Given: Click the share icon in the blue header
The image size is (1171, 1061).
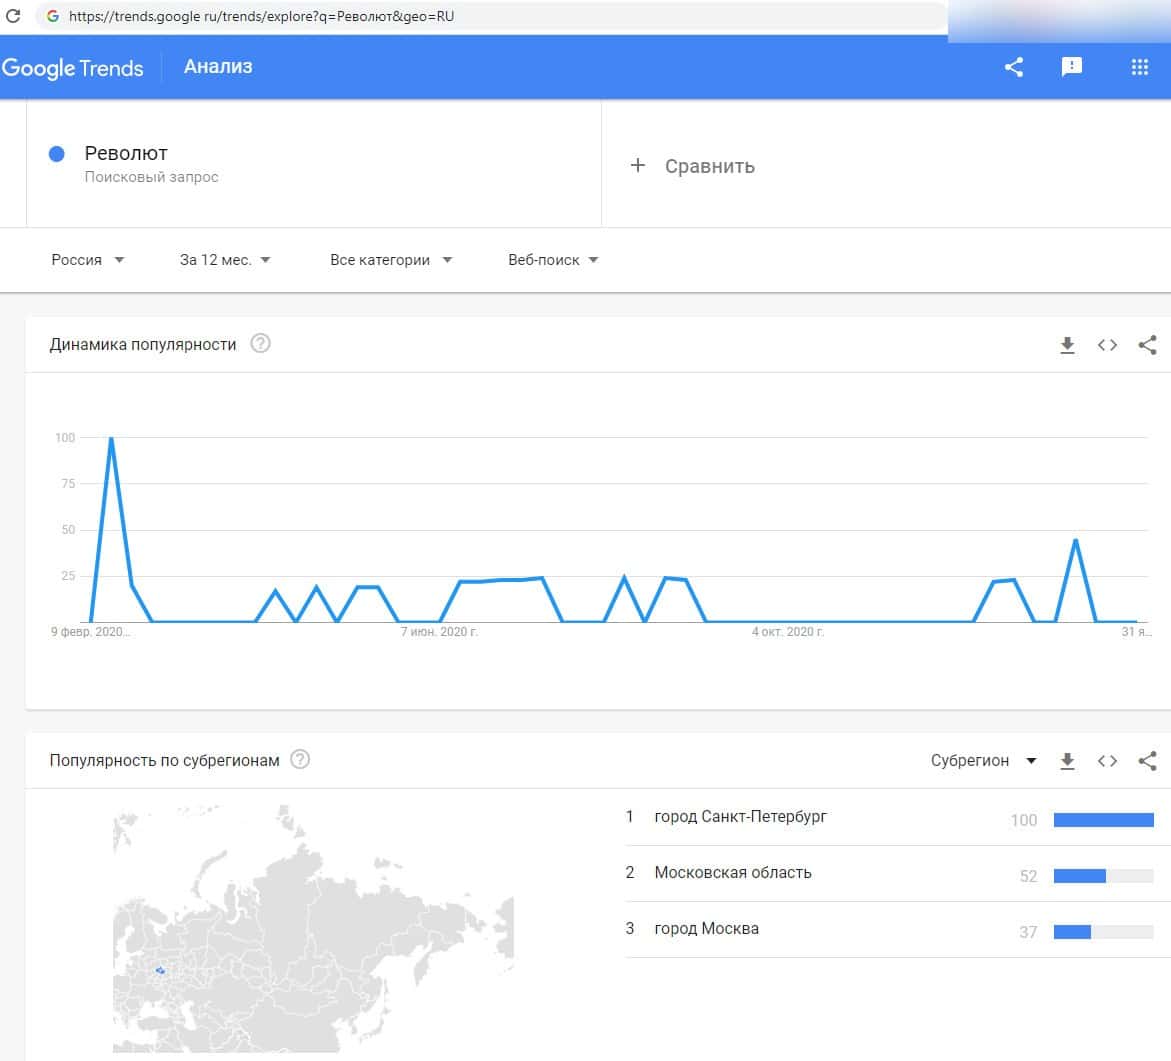Looking at the screenshot, I should coord(1014,67).
